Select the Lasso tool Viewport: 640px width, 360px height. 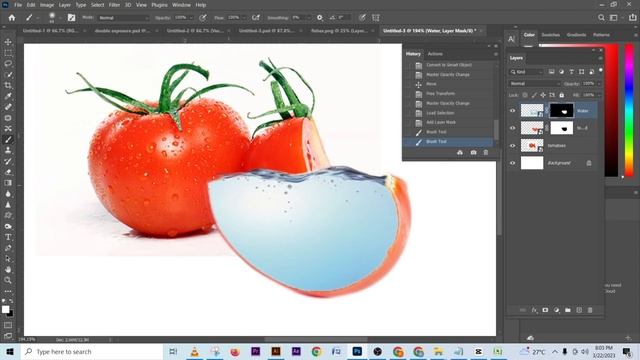tap(8, 64)
